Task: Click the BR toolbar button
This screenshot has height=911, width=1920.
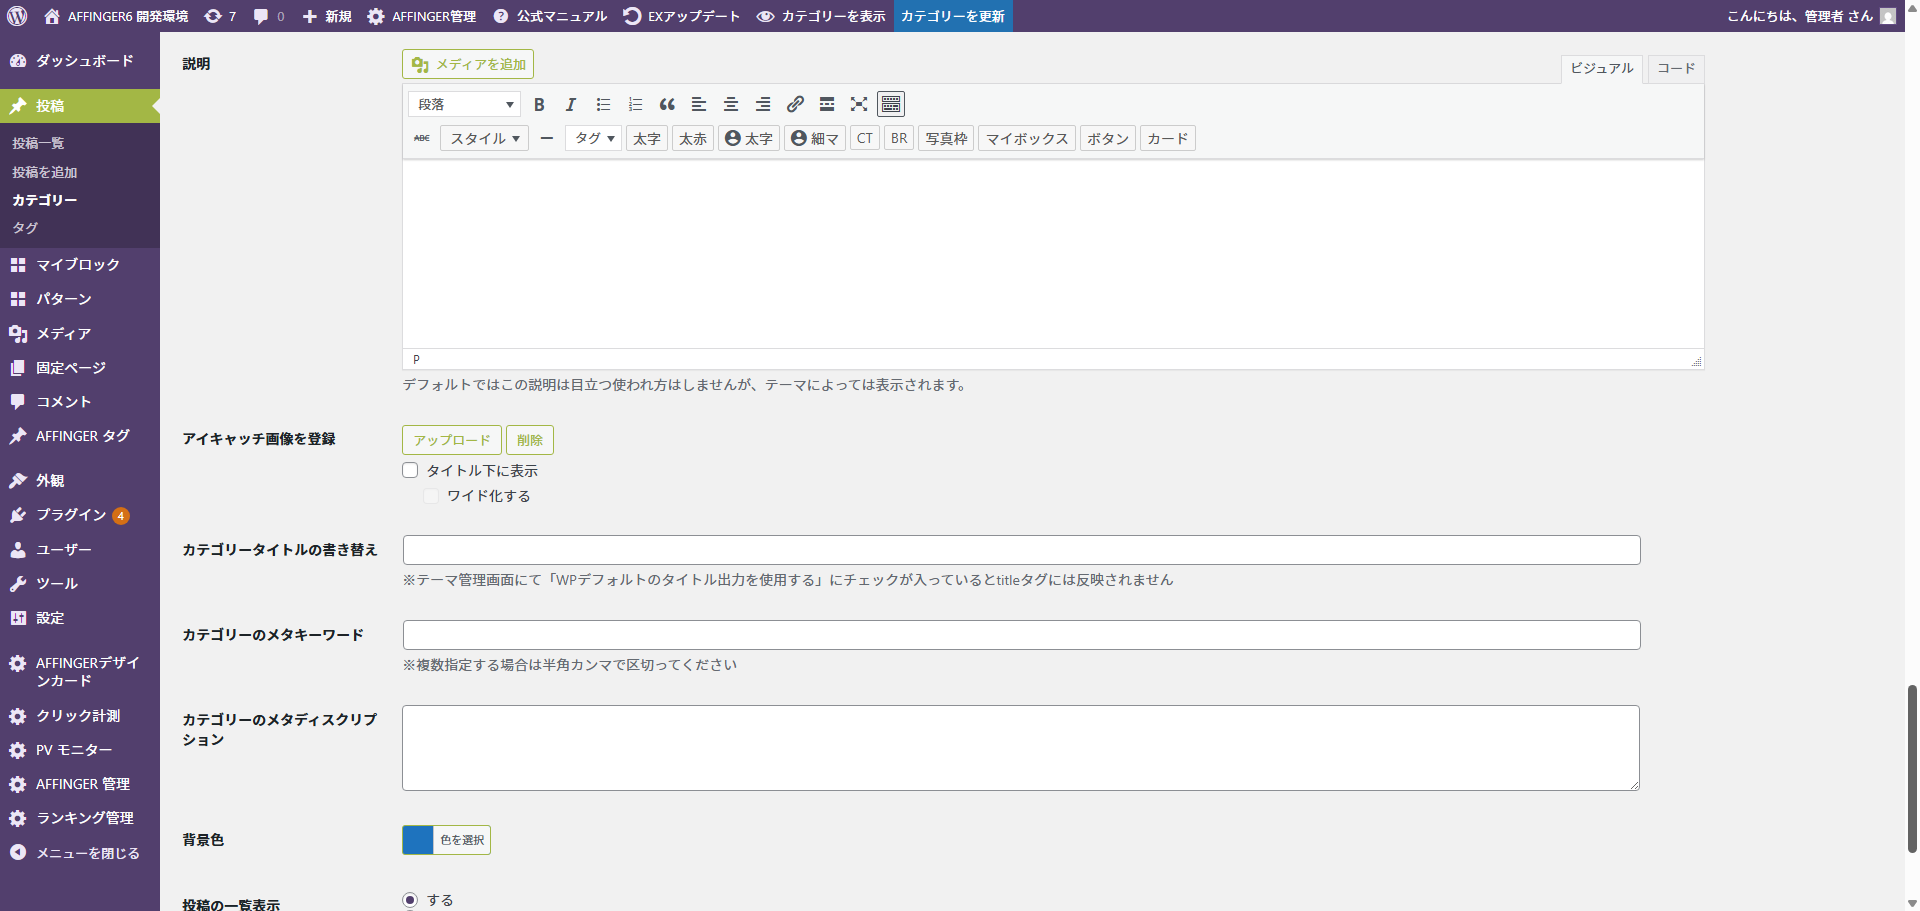Action: [x=899, y=138]
